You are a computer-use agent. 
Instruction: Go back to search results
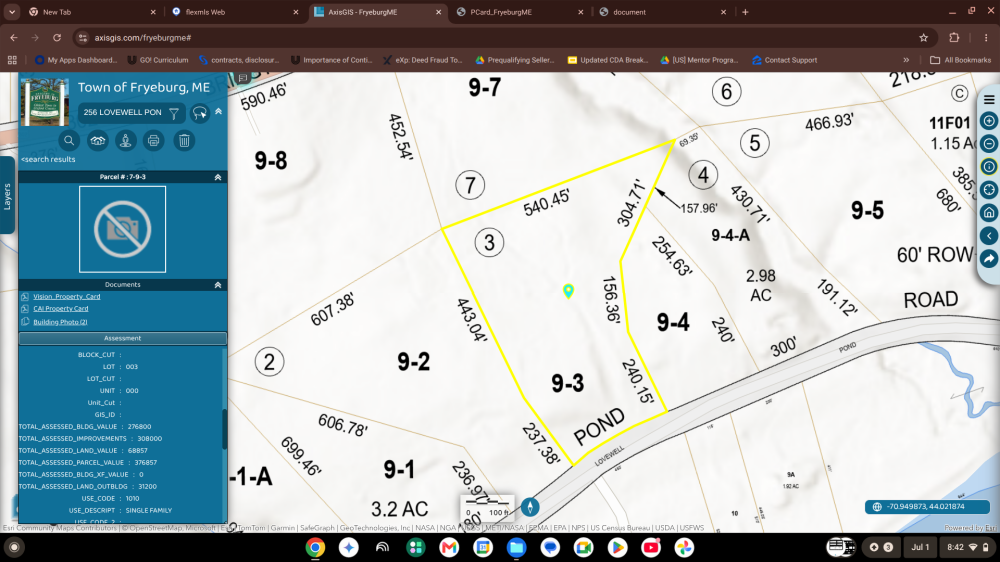(48, 159)
